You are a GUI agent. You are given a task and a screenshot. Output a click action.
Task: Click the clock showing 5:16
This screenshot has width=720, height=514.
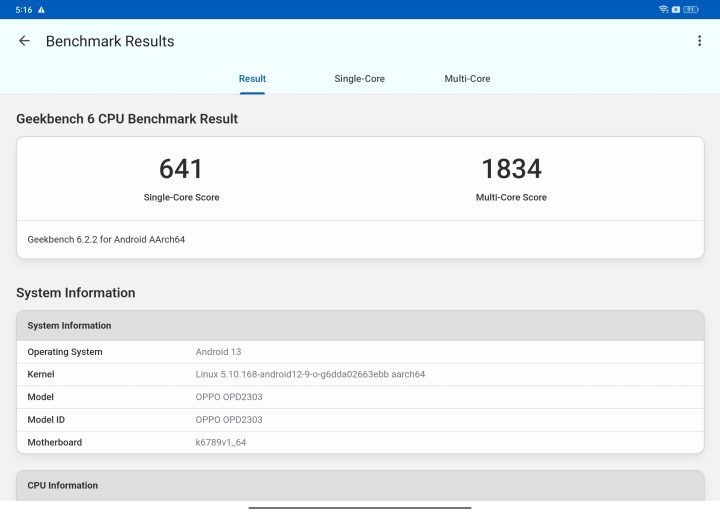(23, 9)
